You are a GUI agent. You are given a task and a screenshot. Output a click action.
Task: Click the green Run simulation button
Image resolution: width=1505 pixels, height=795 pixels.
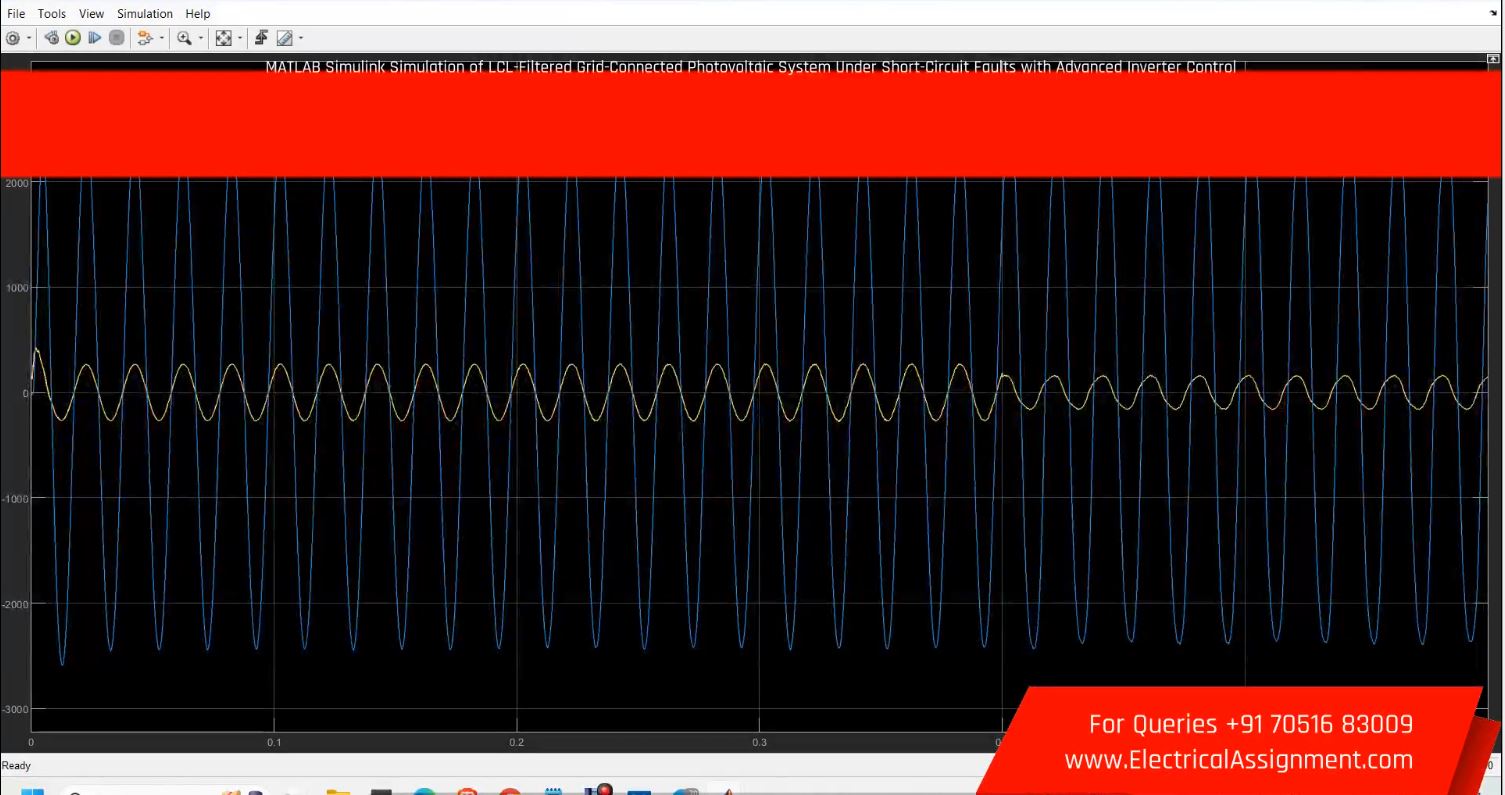click(x=73, y=38)
